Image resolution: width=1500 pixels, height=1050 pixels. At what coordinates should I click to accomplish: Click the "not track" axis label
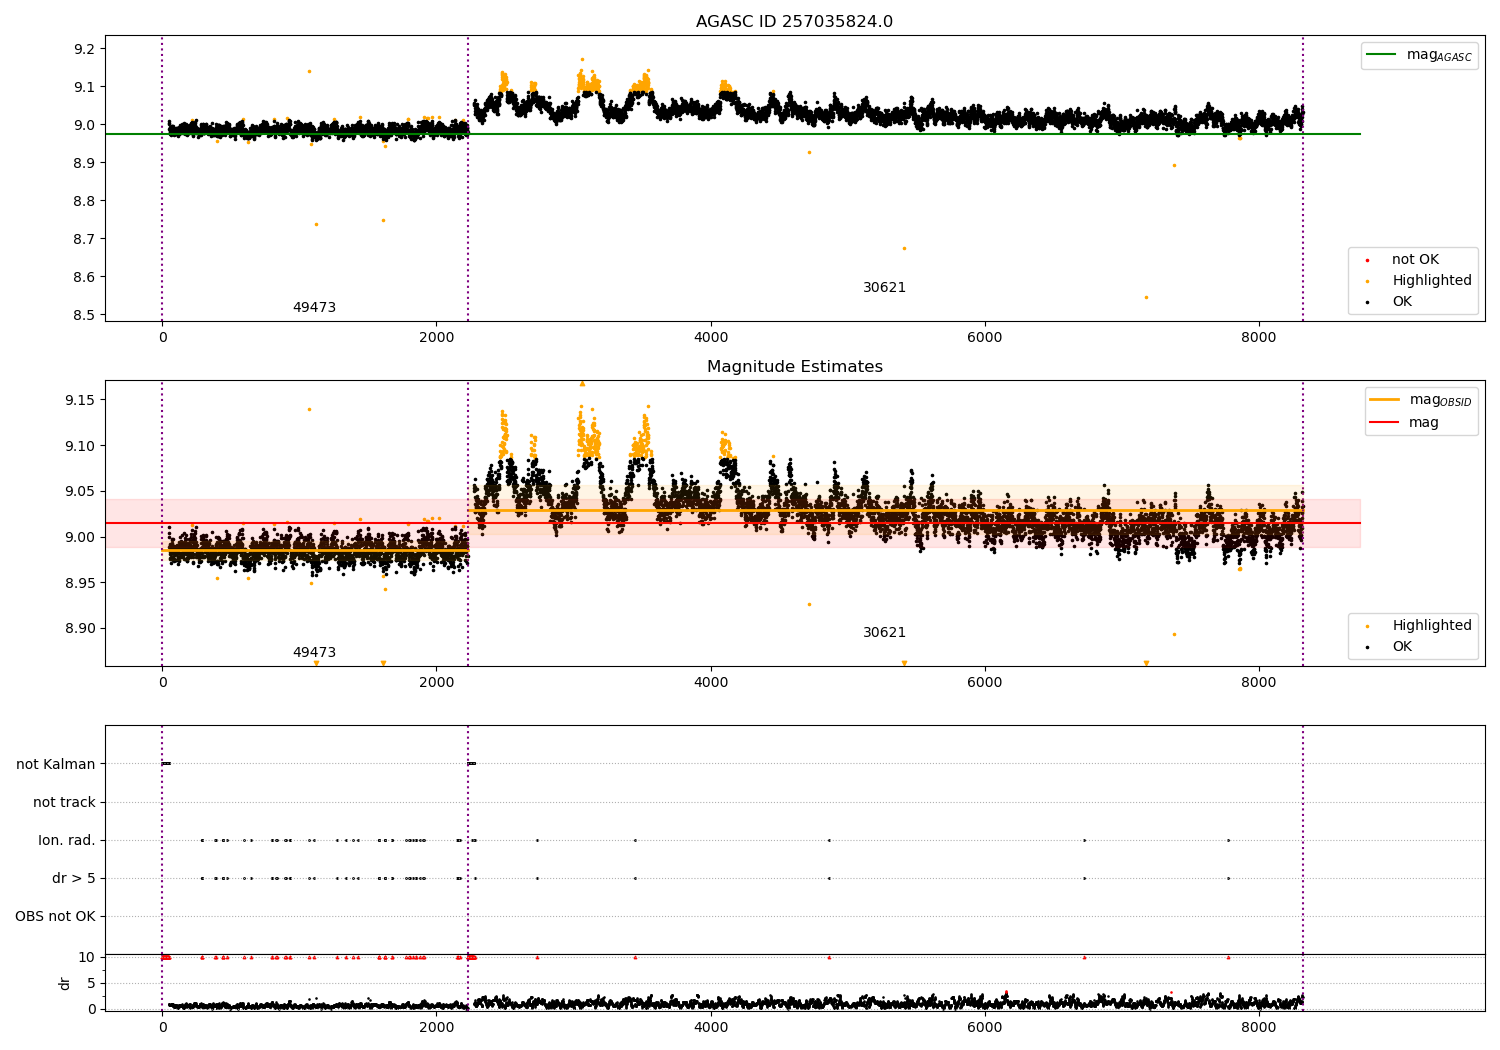(x=64, y=802)
